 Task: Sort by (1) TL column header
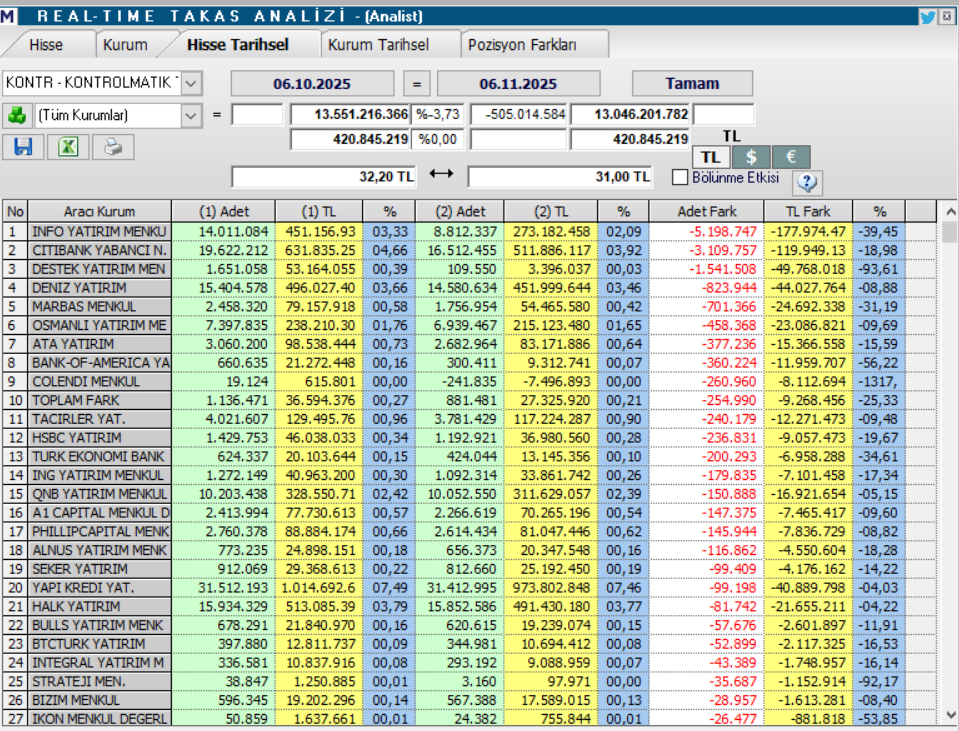click(319, 212)
